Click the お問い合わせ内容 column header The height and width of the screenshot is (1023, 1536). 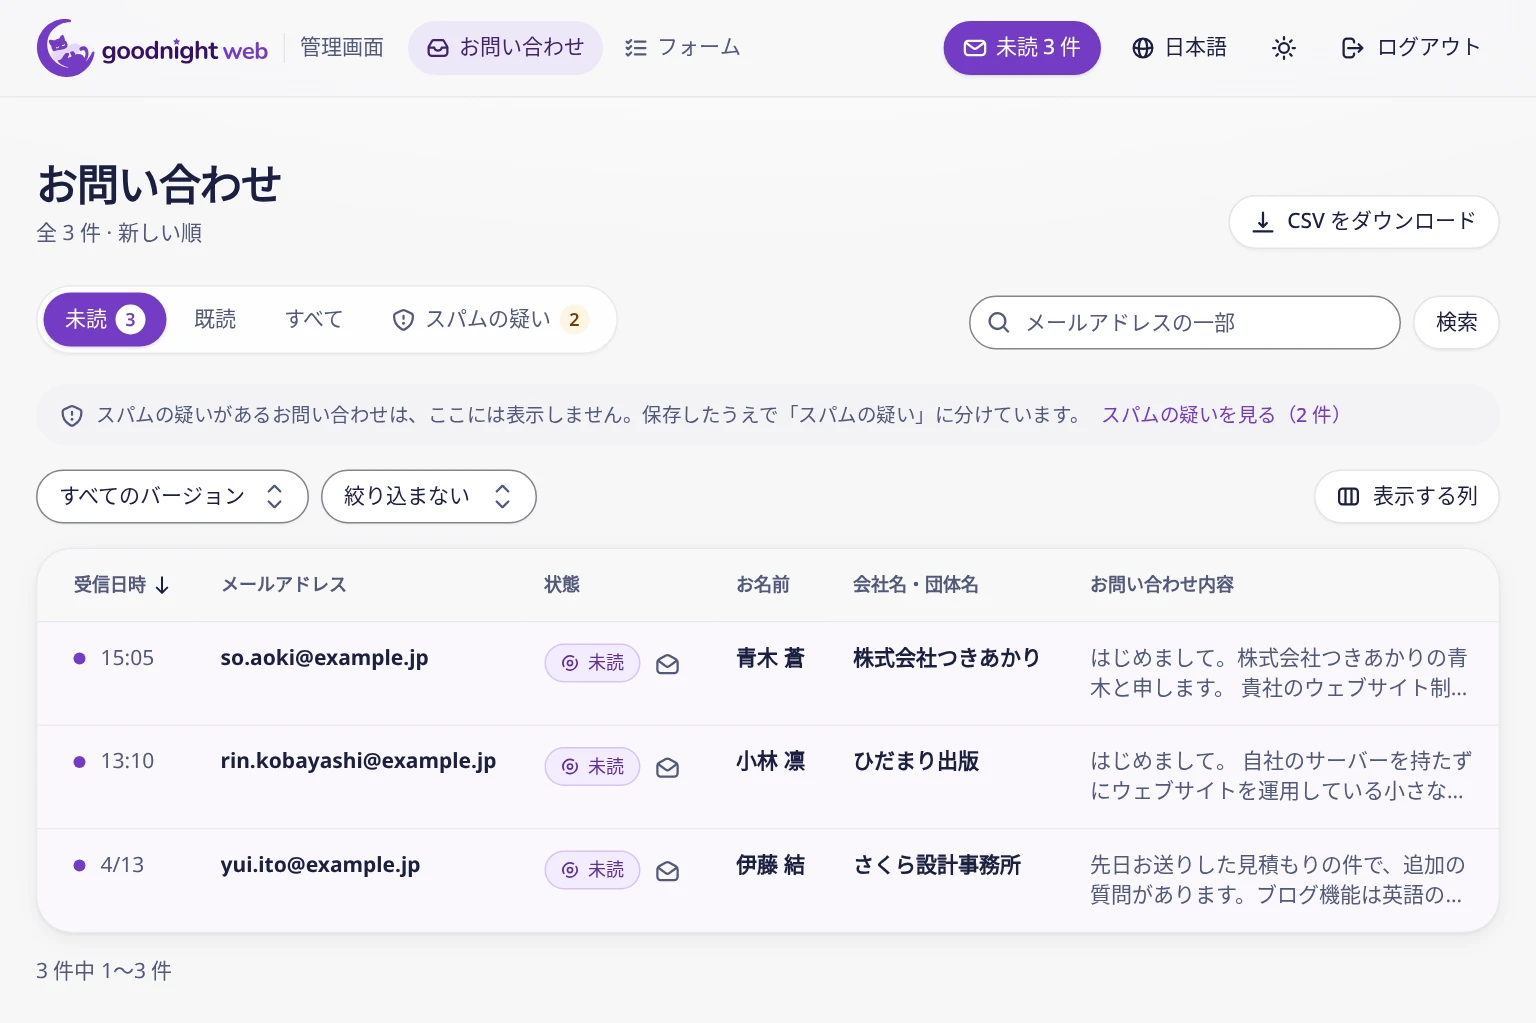click(1162, 585)
